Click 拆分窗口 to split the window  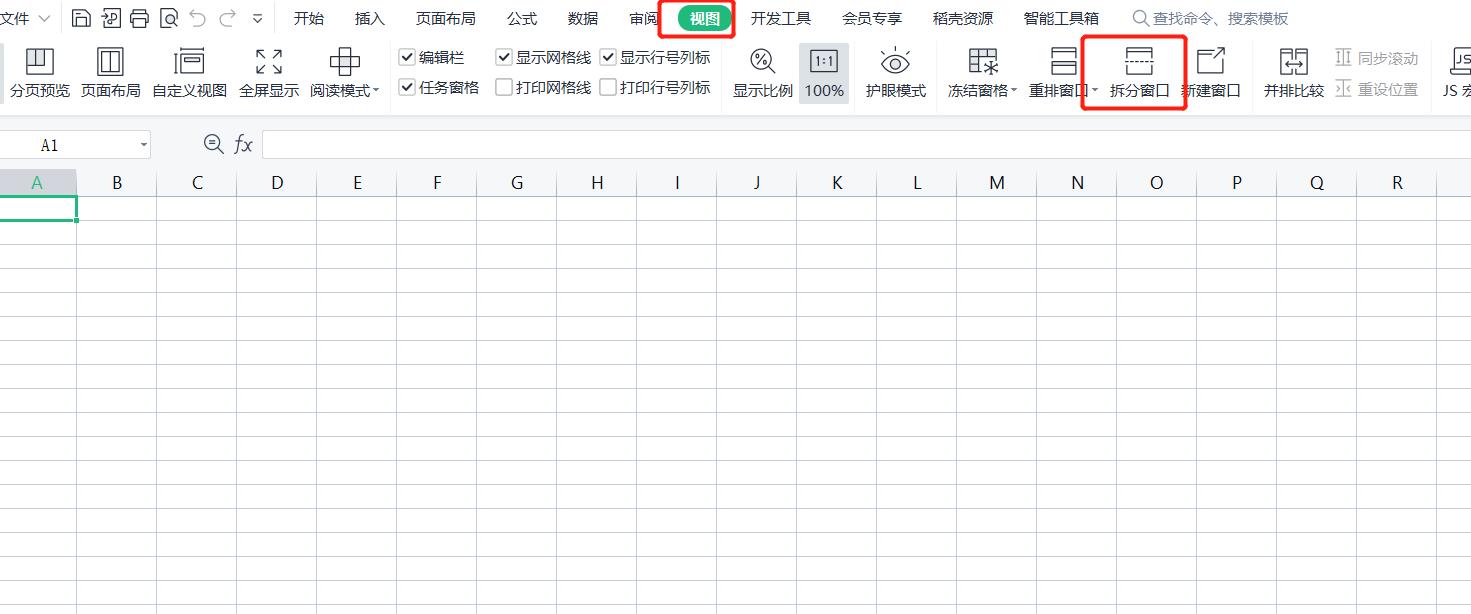point(1133,72)
